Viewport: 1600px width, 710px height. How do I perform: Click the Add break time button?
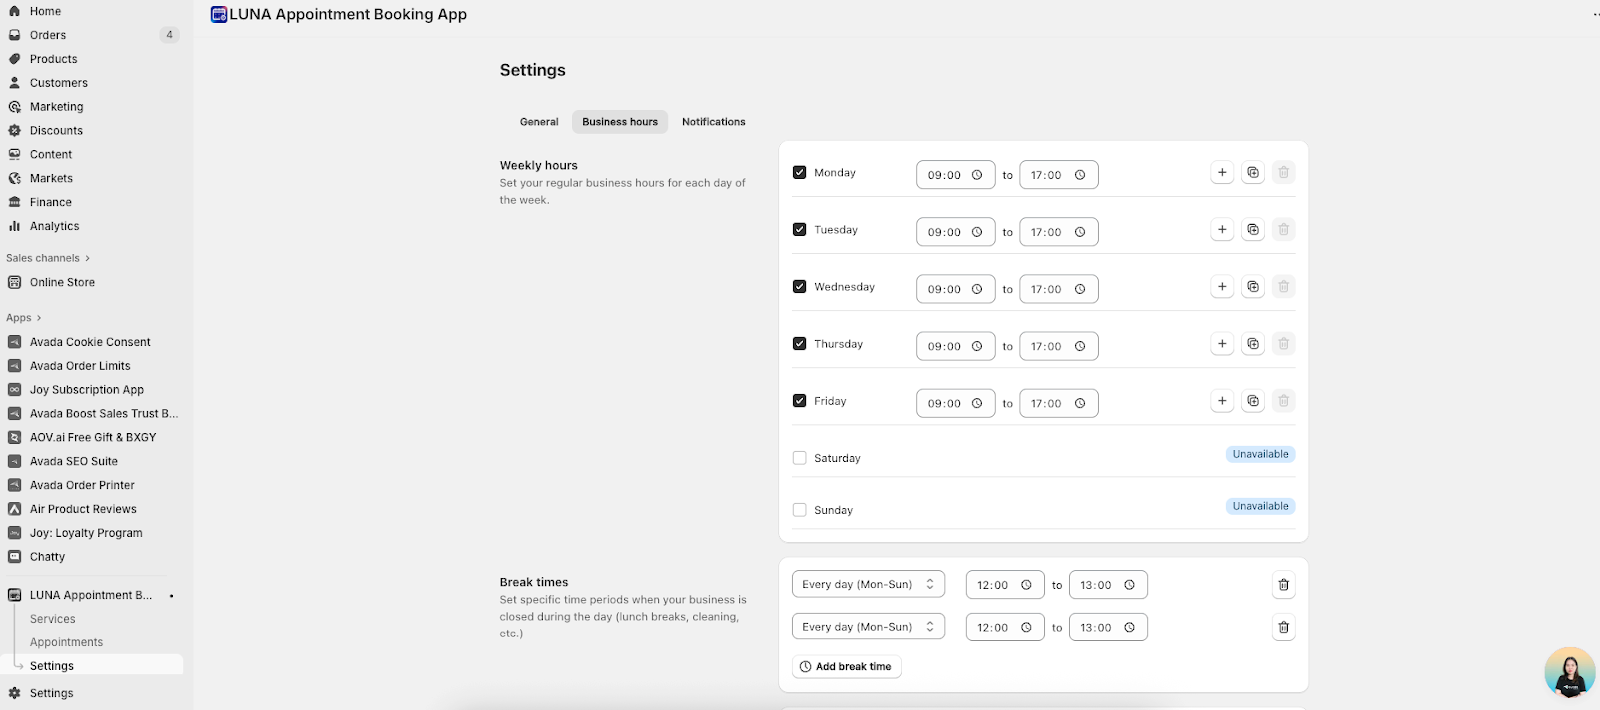846,667
